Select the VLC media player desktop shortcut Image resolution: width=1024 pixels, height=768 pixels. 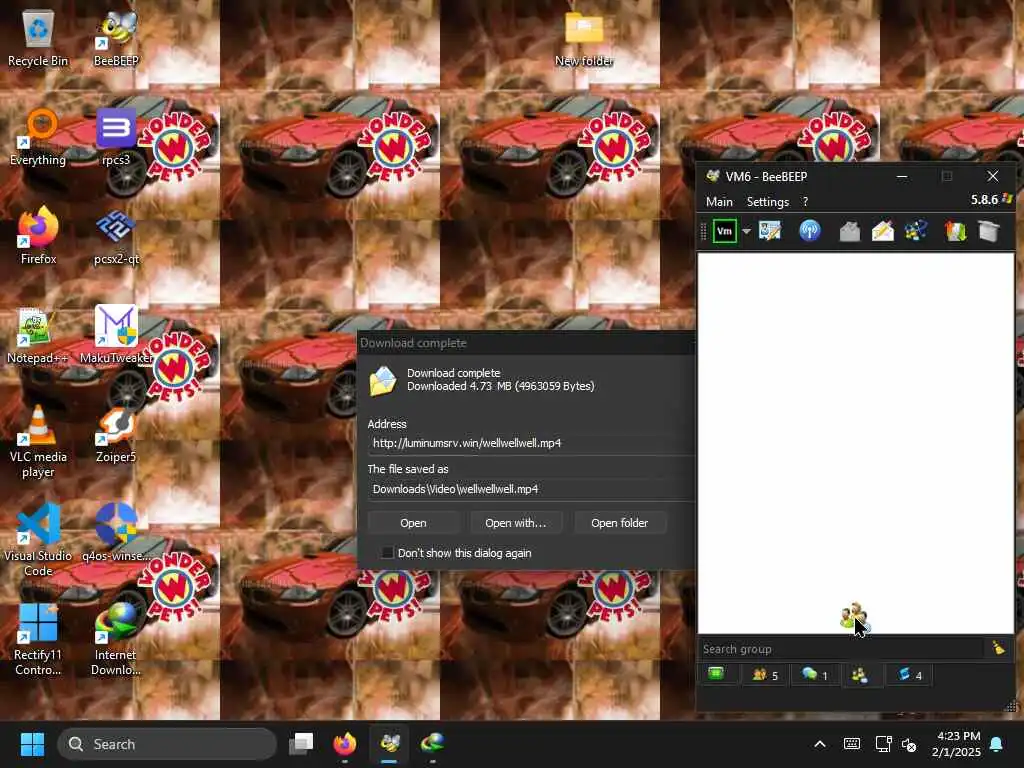[38, 441]
